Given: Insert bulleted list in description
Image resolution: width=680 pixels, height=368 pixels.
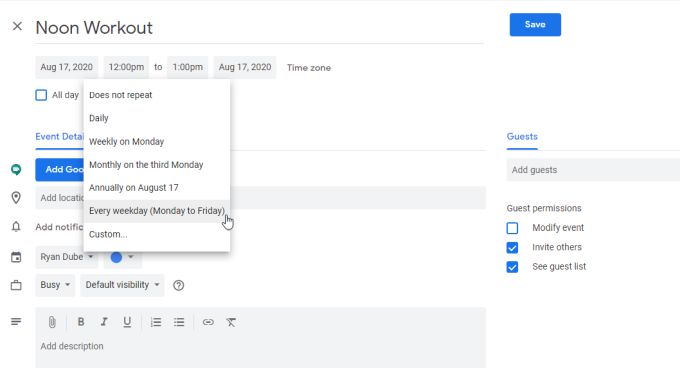Looking at the screenshot, I should (x=179, y=322).
